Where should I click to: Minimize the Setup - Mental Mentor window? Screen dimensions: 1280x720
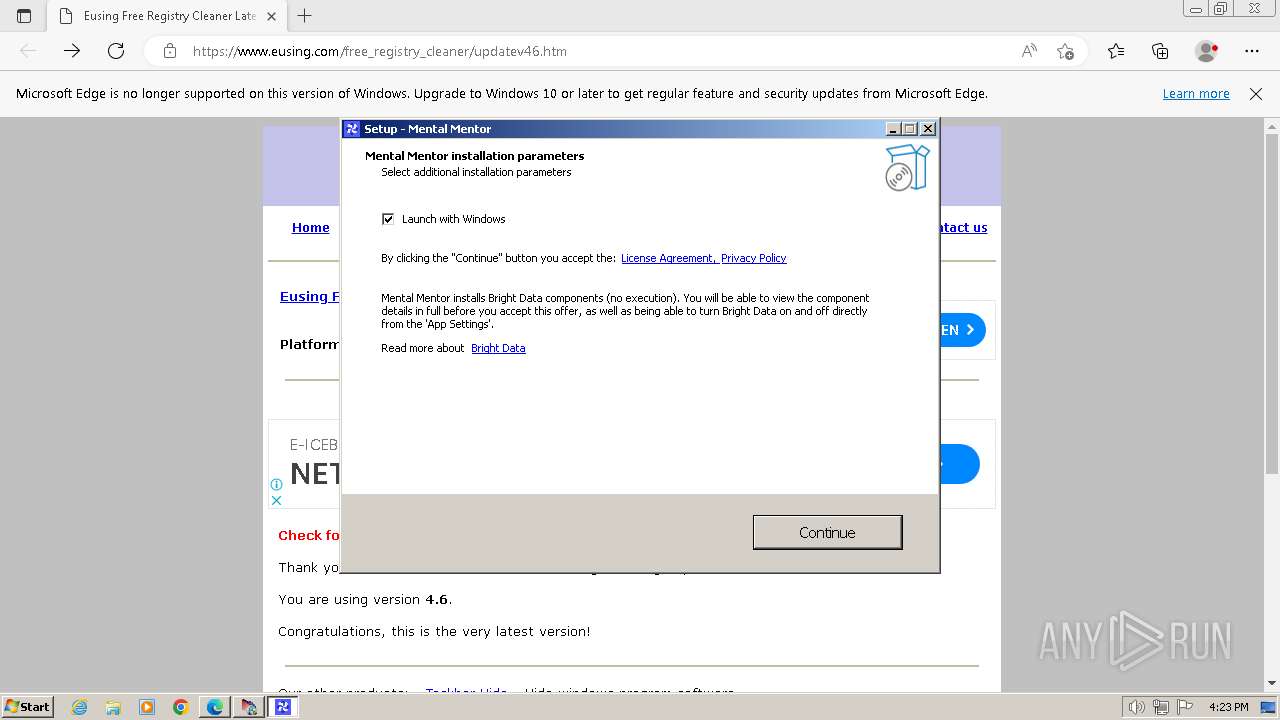(893, 129)
